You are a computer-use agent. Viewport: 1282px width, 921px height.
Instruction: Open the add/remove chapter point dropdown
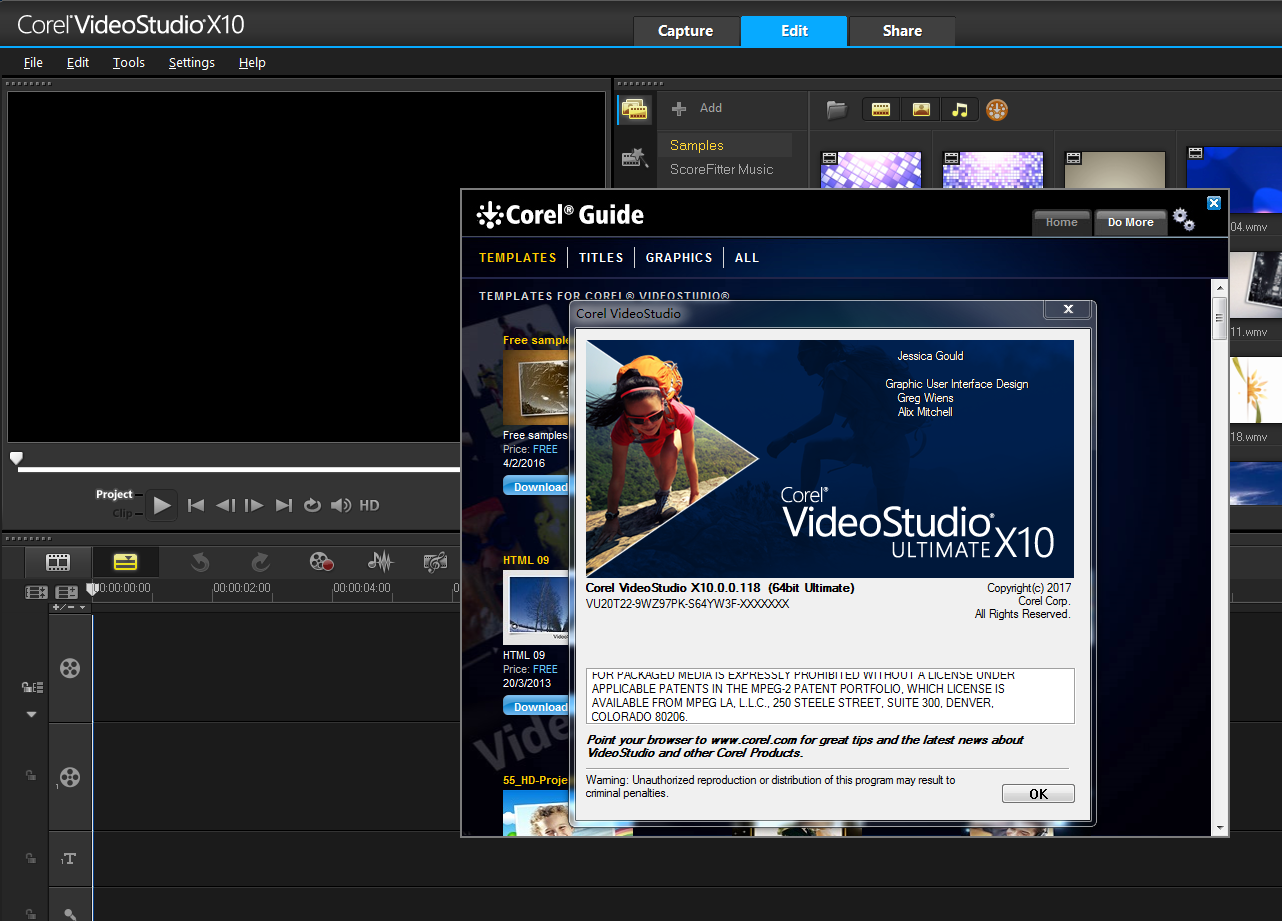pos(70,607)
